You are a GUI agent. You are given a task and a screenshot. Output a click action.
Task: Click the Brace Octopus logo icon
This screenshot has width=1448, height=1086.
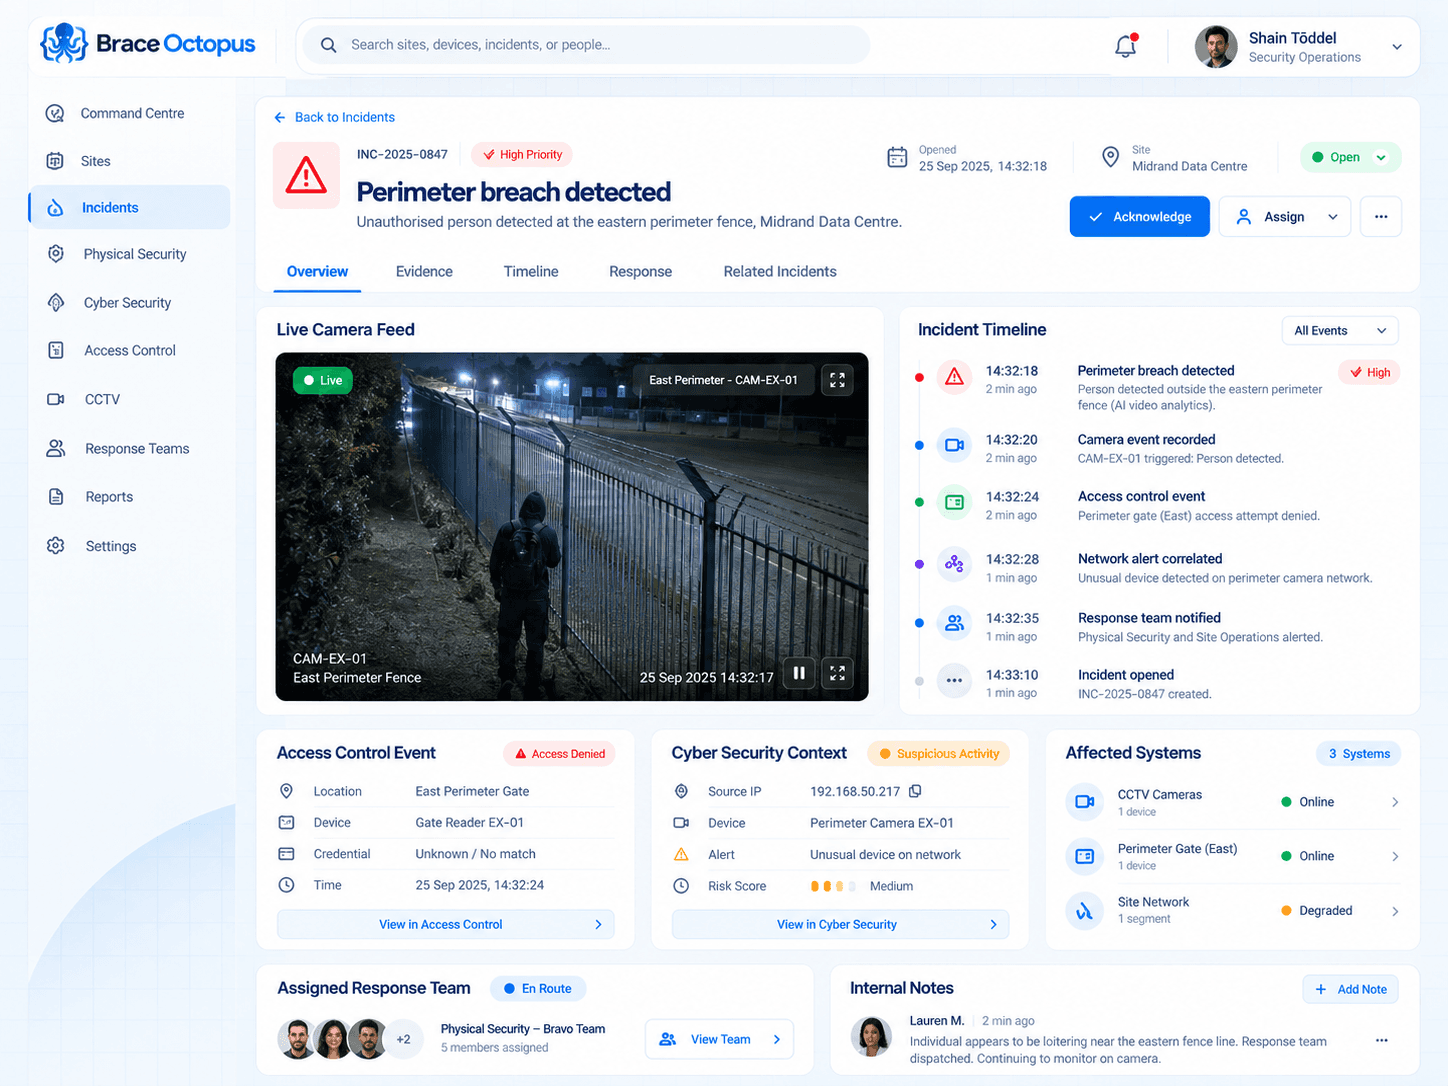pos(64,44)
